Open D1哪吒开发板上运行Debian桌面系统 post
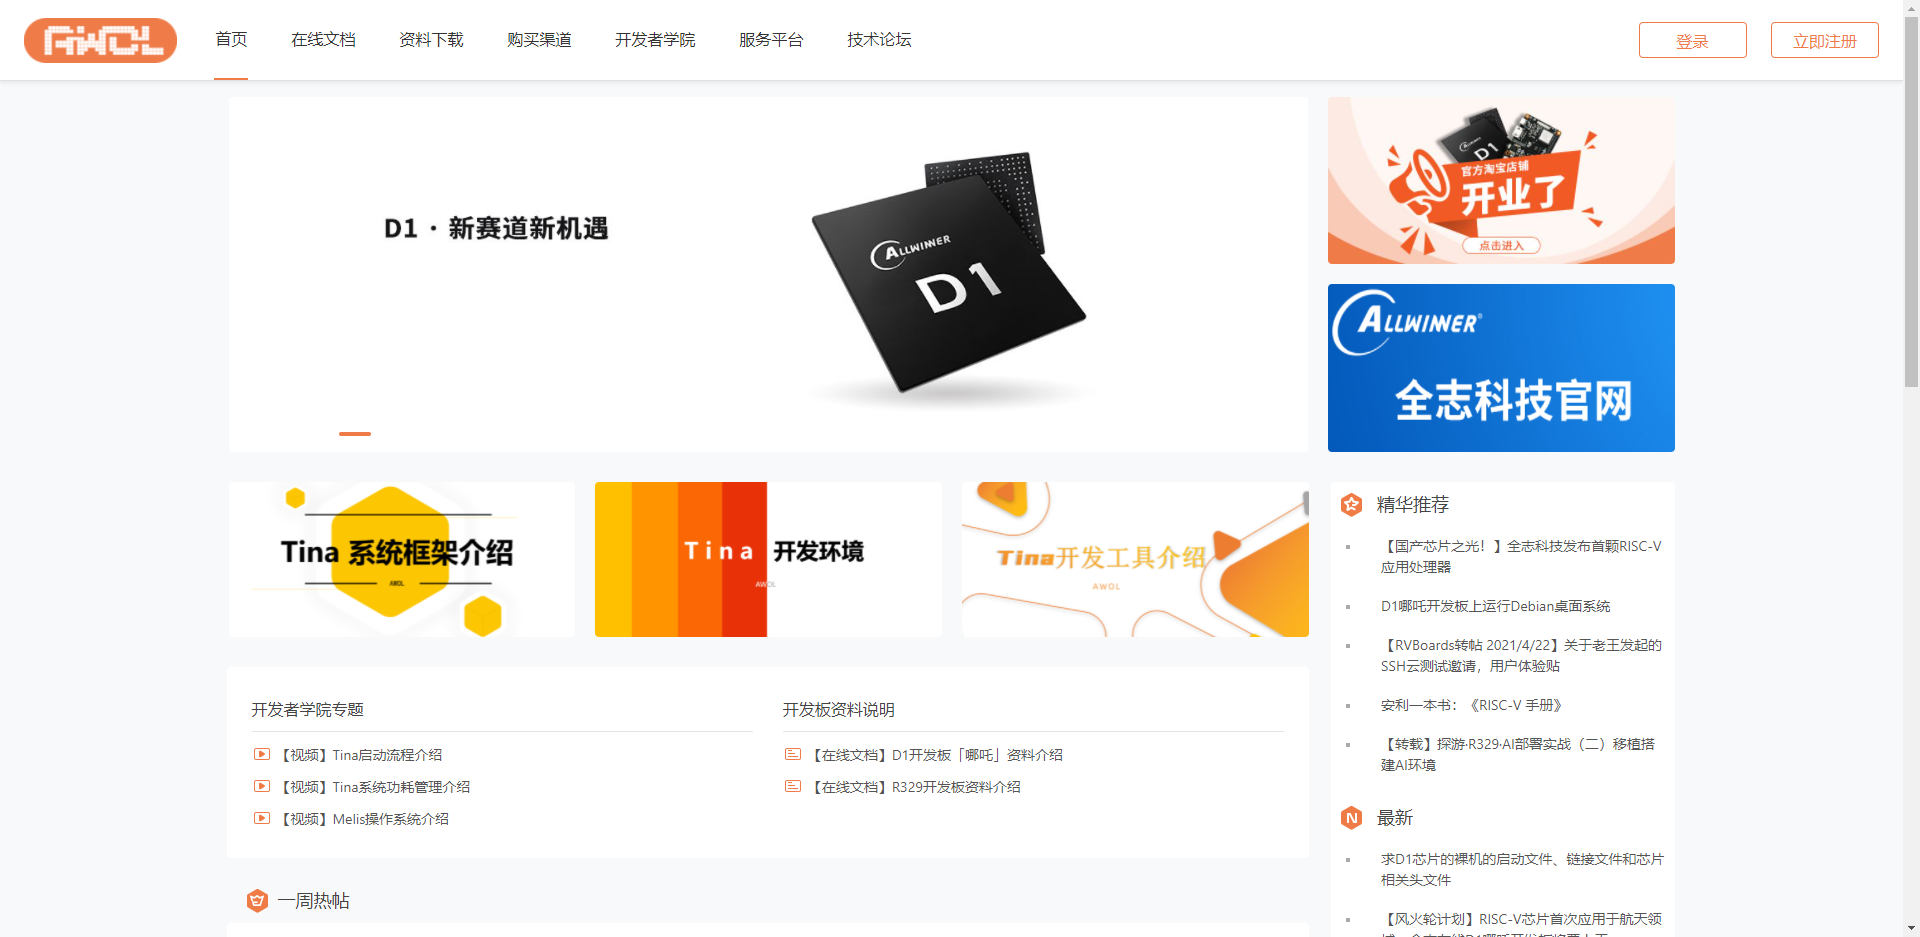The height and width of the screenshot is (937, 1920). point(1495,606)
